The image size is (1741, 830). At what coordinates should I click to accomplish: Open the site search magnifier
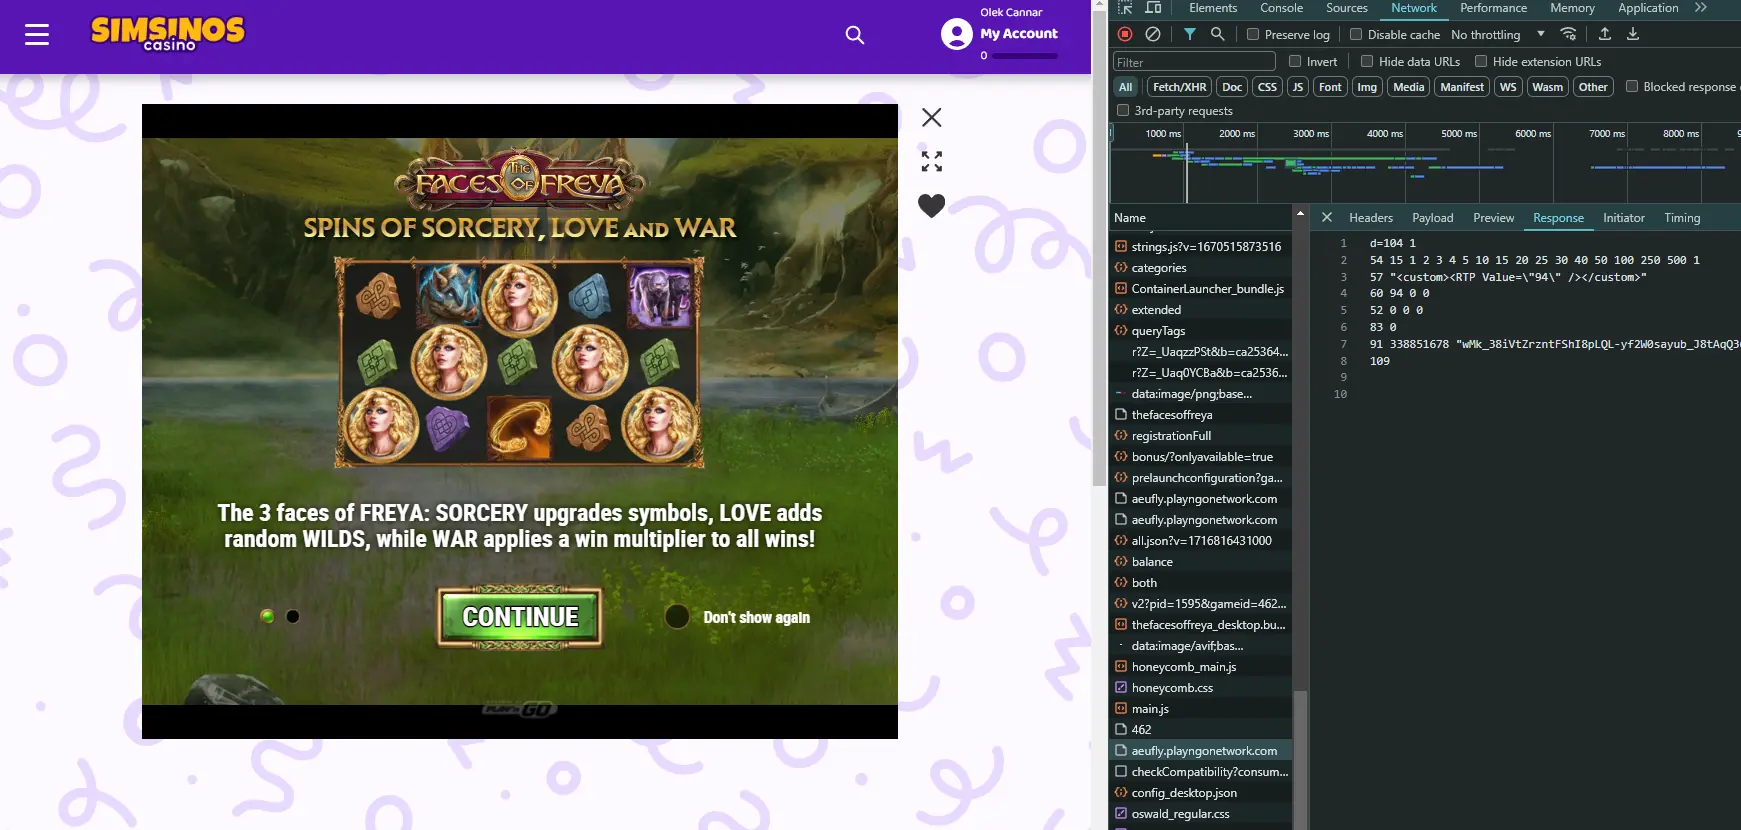pos(854,35)
